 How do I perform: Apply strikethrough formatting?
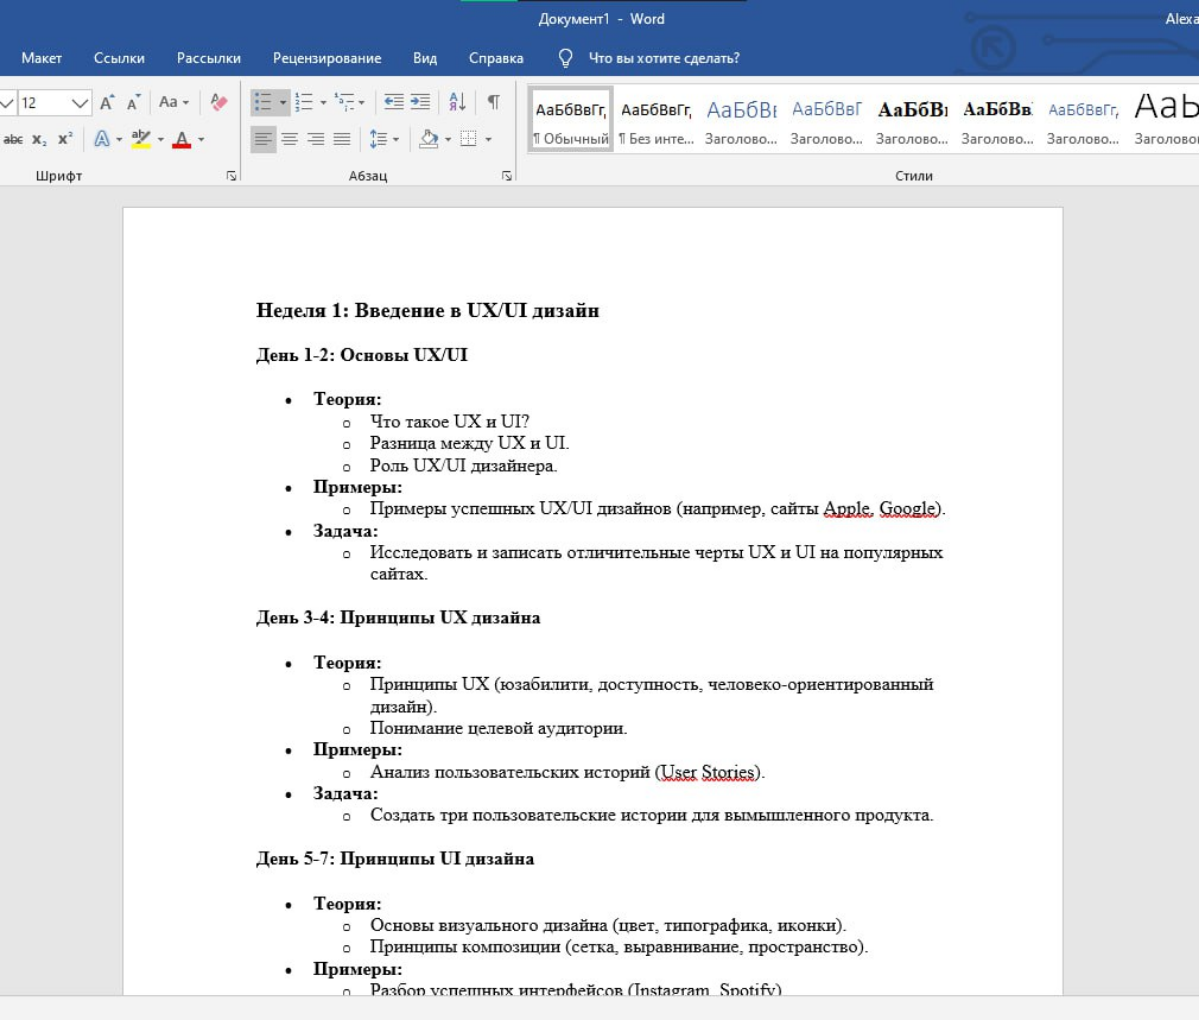(x=13, y=139)
